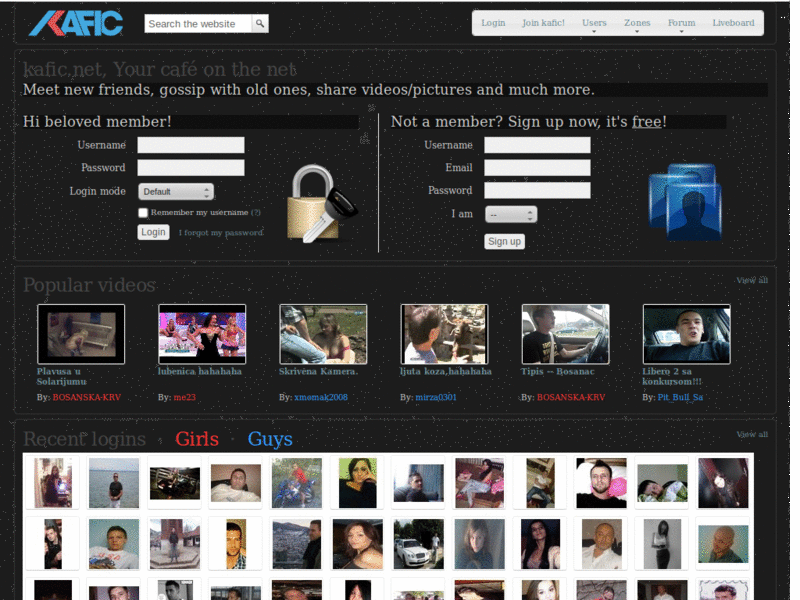Toggle Remember my username checkbox
This screenshot has width=800, height=600.
(x=143, y=213)
